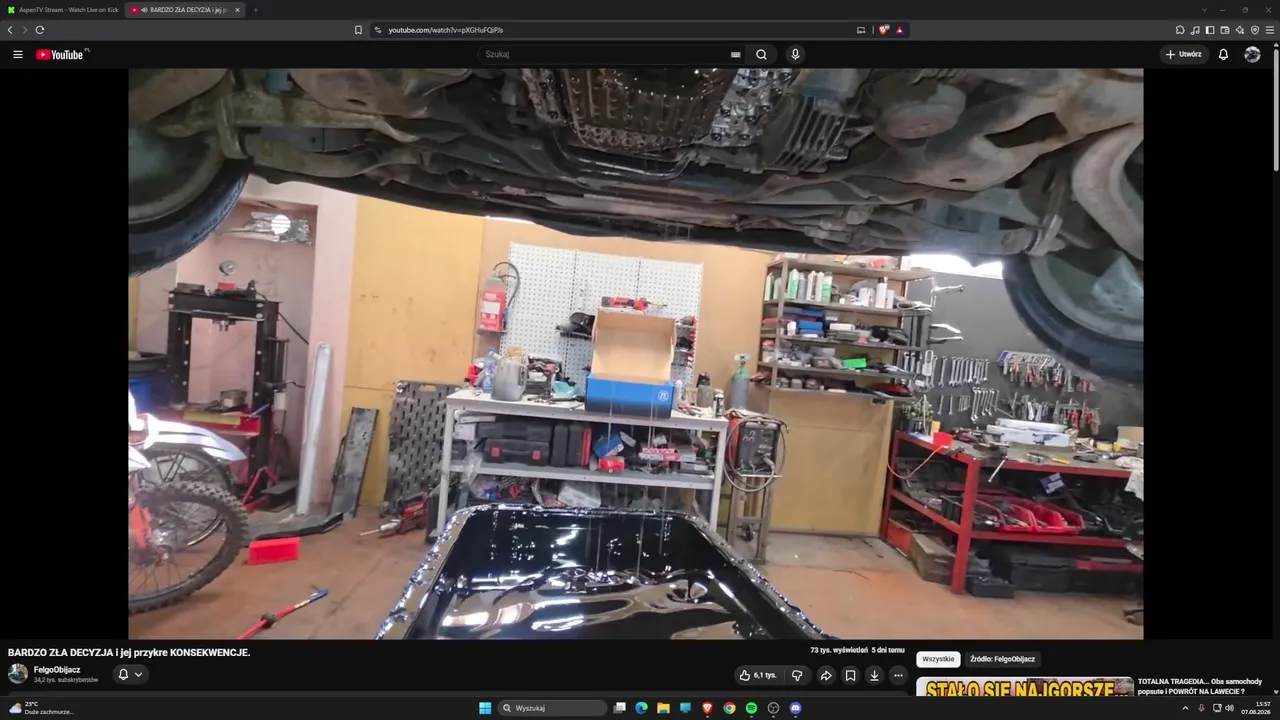Image resolution: width=1280 pixels, height=720 pixels.
Task: Expand the subscription notification bell dropdown
Action: click(130, 674)
